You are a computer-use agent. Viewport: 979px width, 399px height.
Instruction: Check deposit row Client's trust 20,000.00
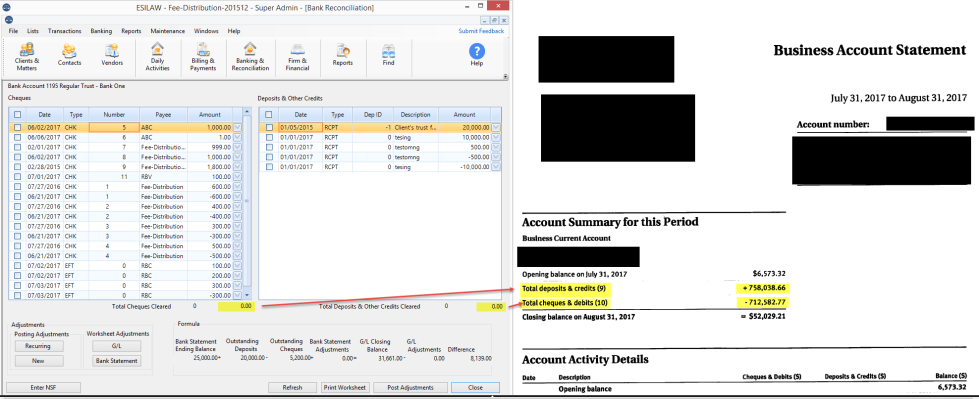tap(268, 127)
